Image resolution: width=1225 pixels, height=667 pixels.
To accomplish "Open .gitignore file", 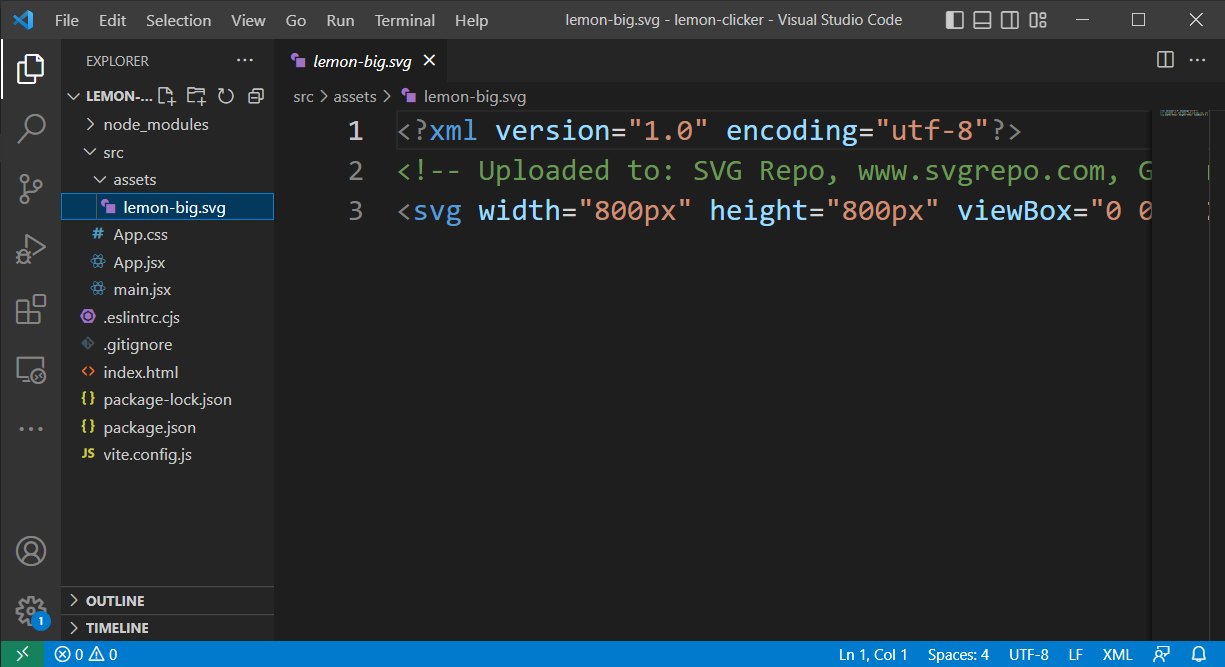I will click(167, 345).
